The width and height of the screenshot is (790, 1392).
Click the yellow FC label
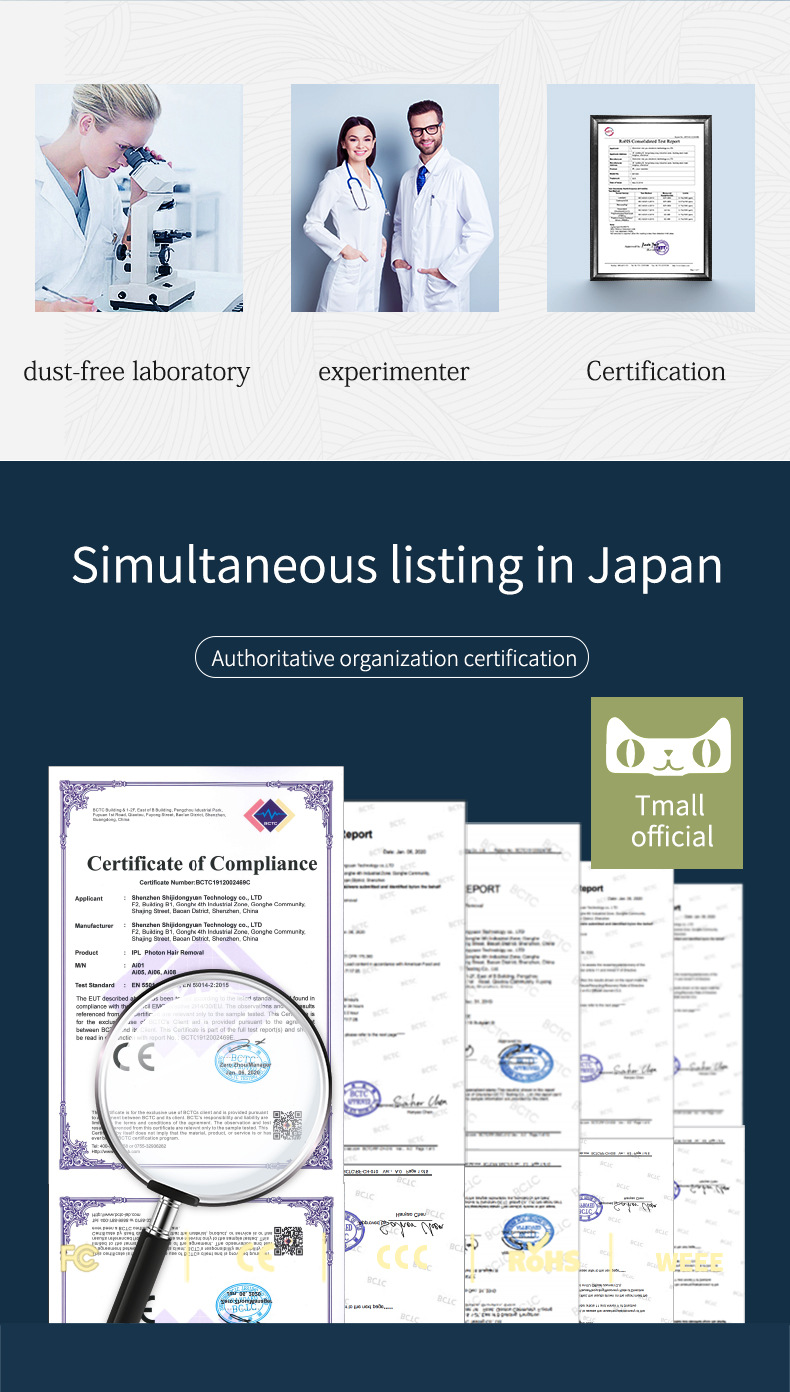coord(77,1258)
